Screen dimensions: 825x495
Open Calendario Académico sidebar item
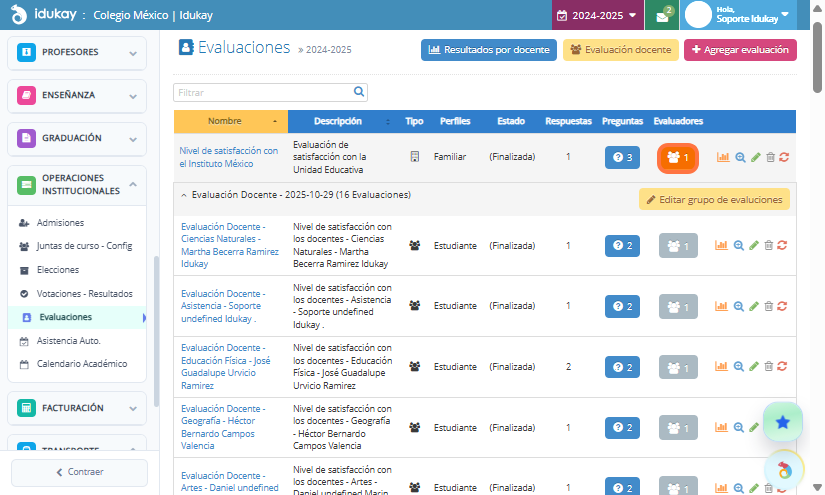82,364
